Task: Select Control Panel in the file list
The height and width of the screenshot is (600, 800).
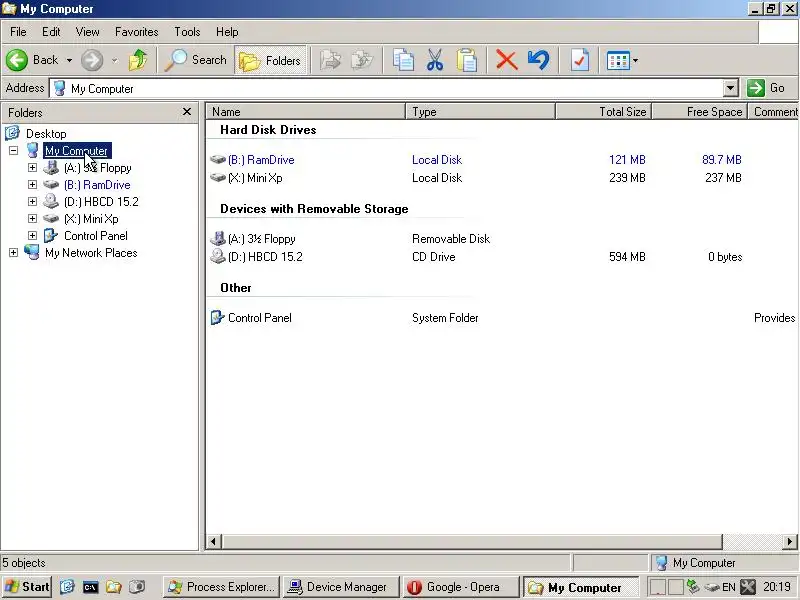Action: (x=259, y=318)
